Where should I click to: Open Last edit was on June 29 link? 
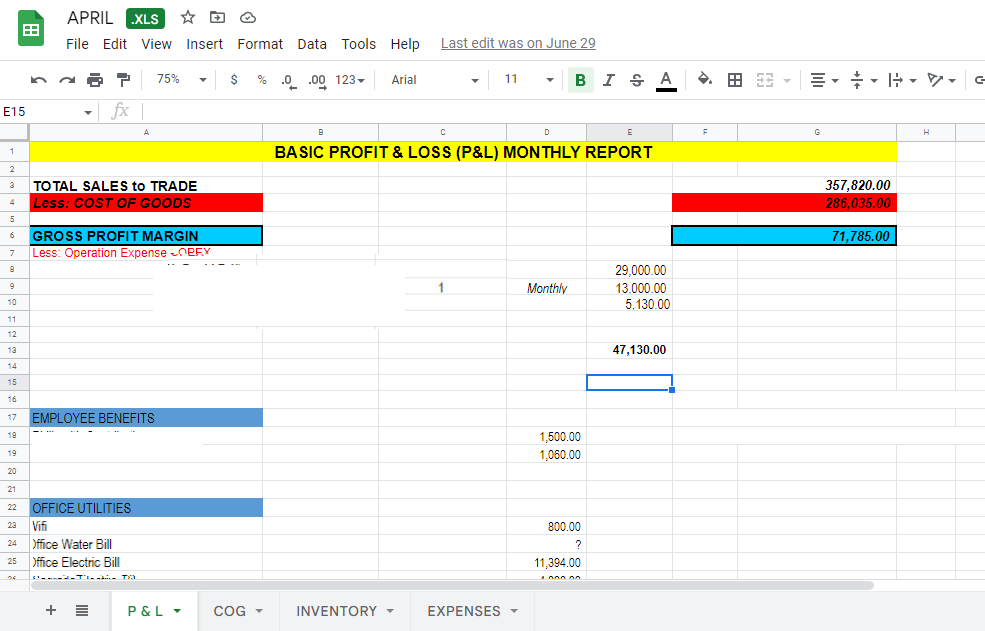click(x=518, y=43)
